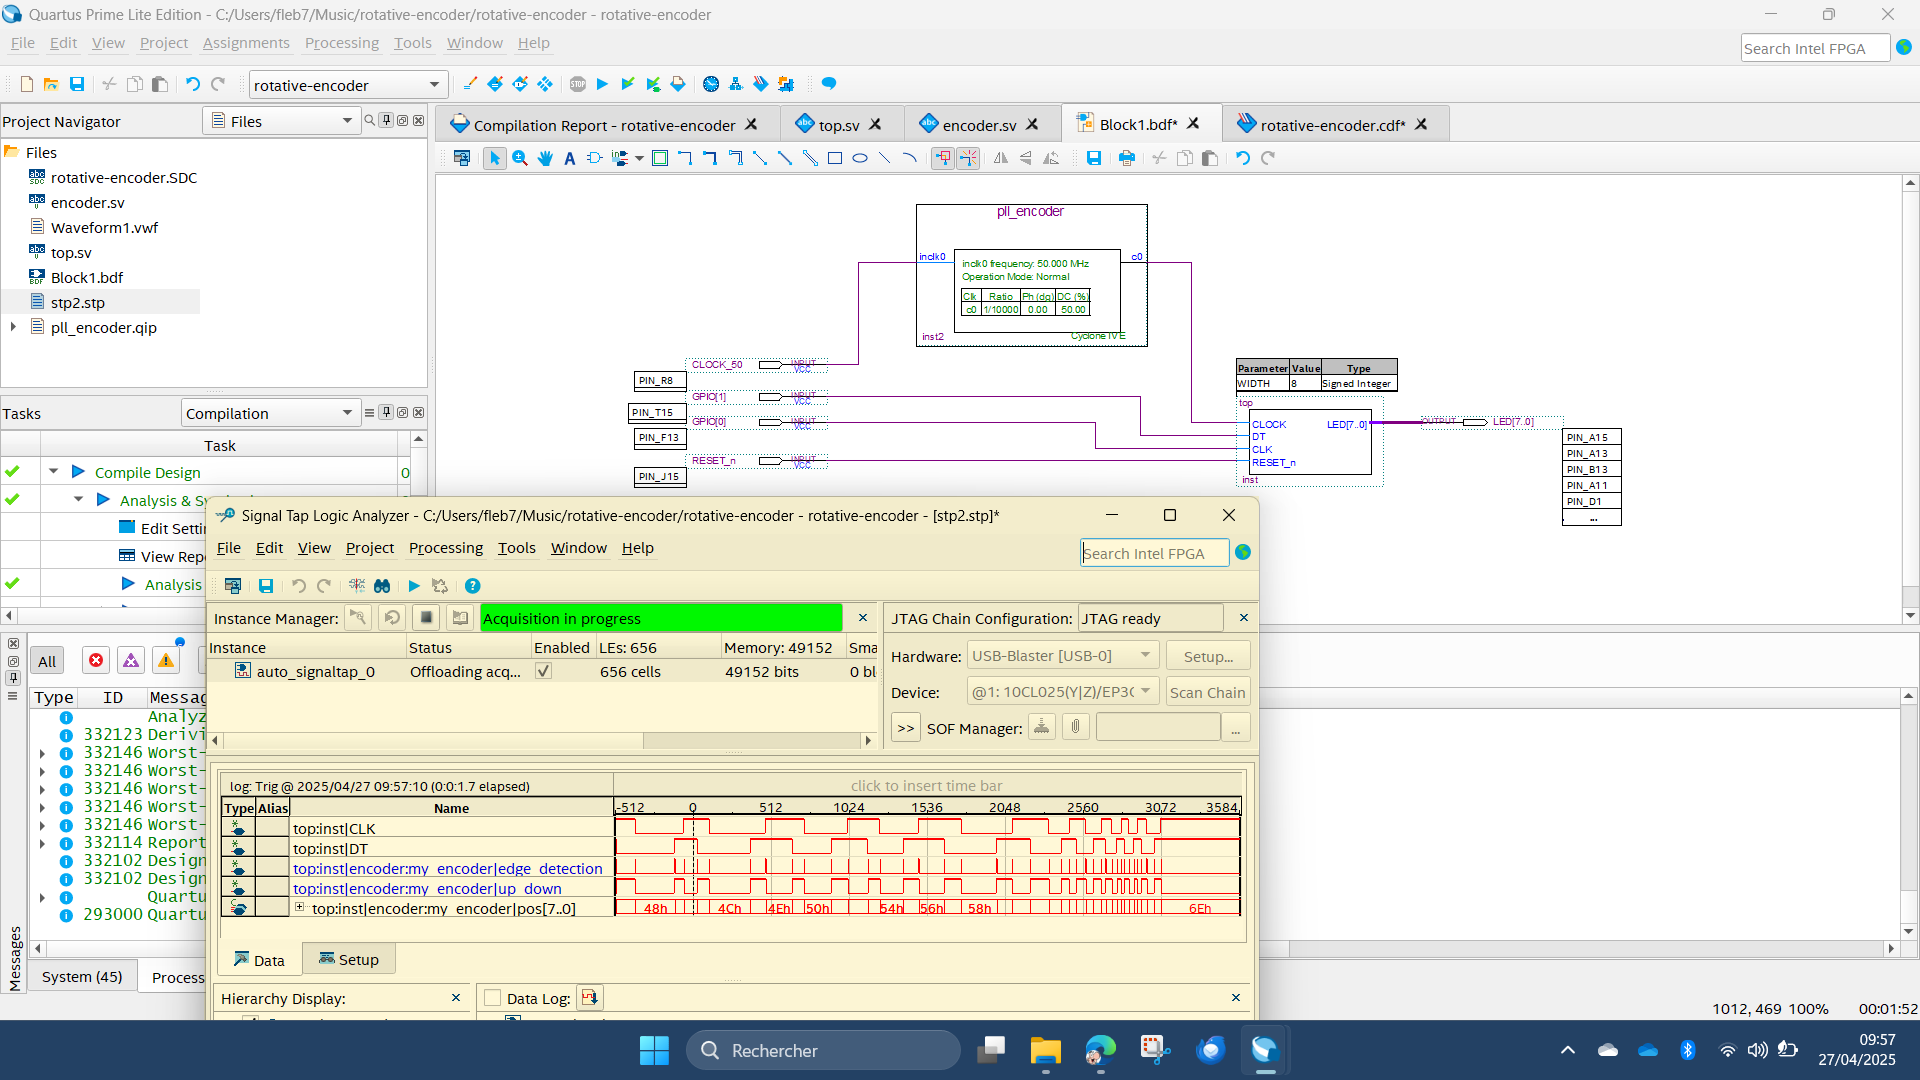
Task: Open the Compilation dropdown in Tasks panel
Action: tap(269, 413)
